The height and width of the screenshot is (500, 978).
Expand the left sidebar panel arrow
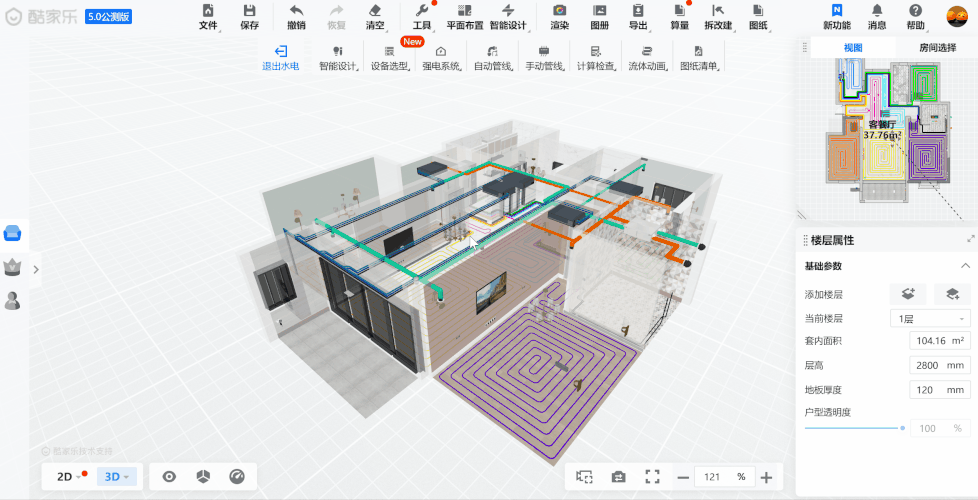[x=36, y=269]
